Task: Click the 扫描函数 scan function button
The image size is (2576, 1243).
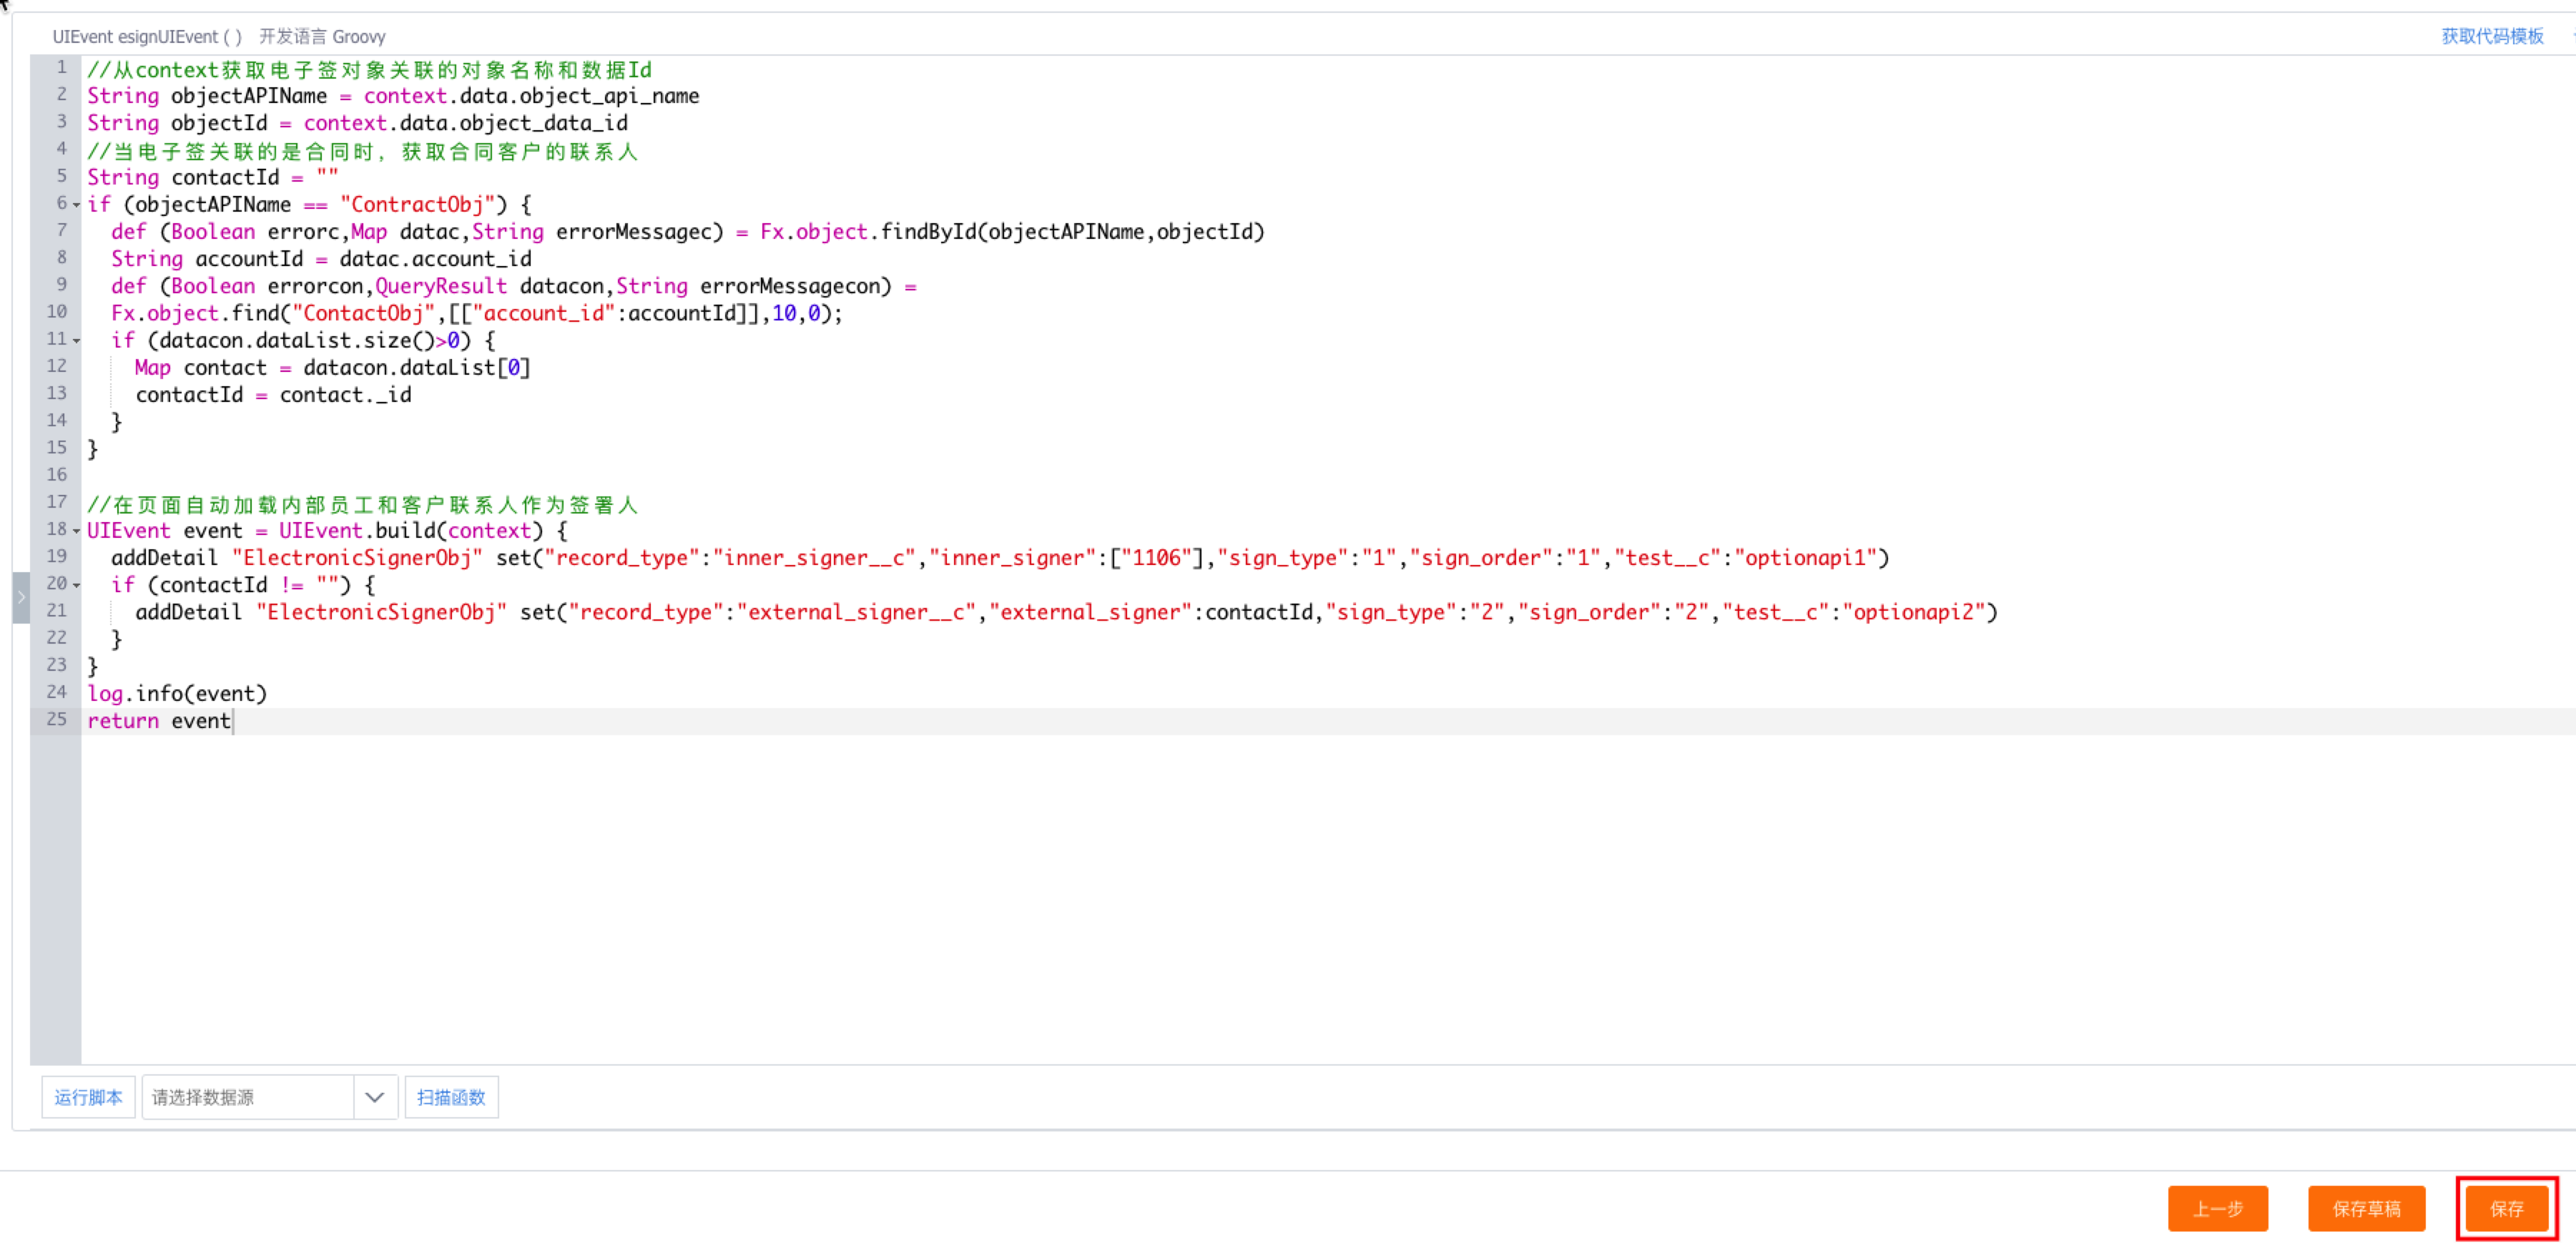Action: coord(451,1097)
